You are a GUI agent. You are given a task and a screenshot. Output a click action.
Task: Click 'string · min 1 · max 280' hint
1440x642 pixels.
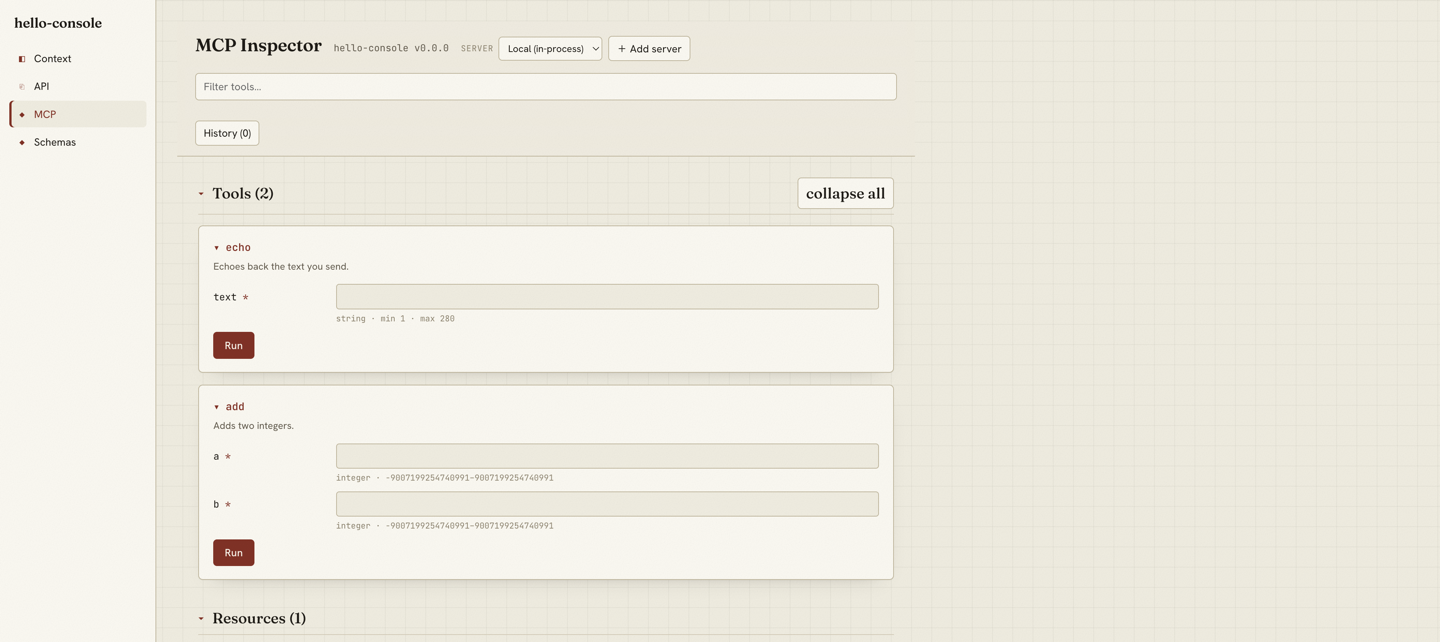(x=395, y=319)
